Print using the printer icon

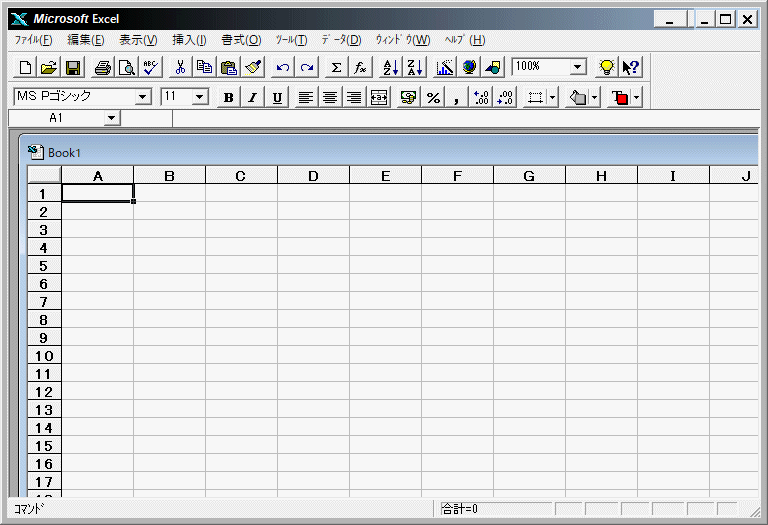[x=102, y=67]
